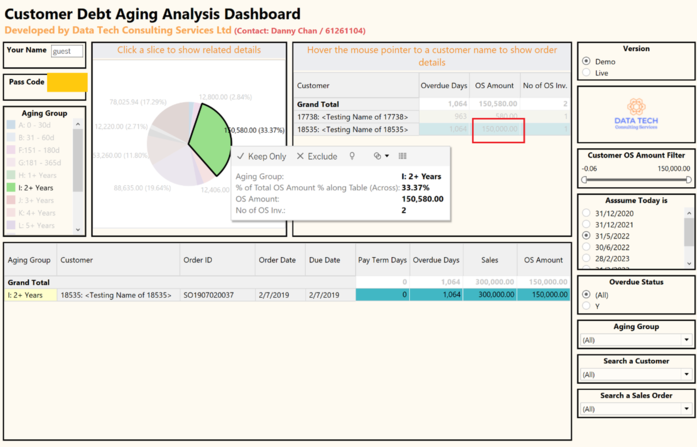
Task: Click the Your Name input field
Action: click(x=67, y=51)
